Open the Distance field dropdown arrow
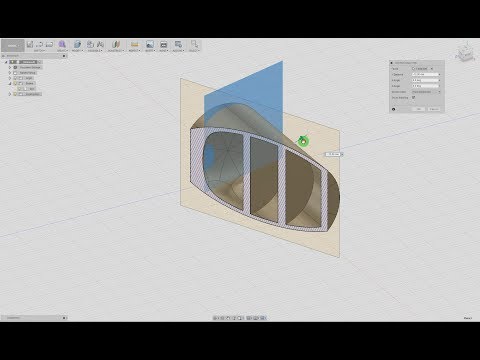The image size is (480, 360). [440, 74]
